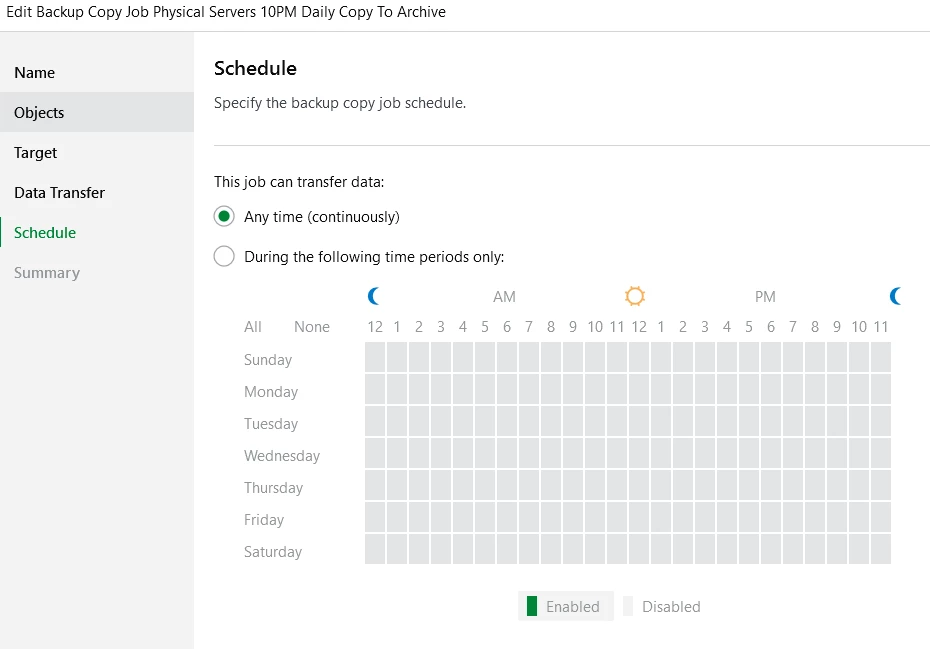
Task: Click the green Enabled legend swatch
Action: (532, 606)
